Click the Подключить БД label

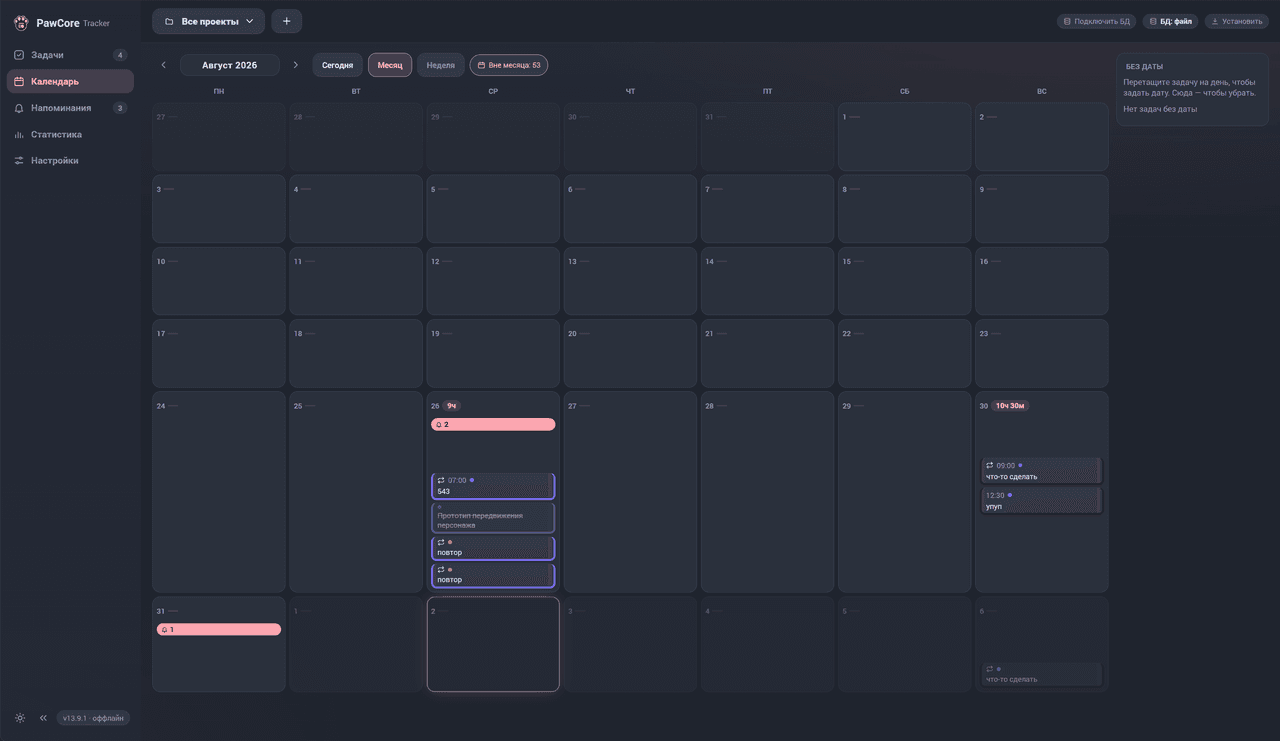tap(1102, 21)
